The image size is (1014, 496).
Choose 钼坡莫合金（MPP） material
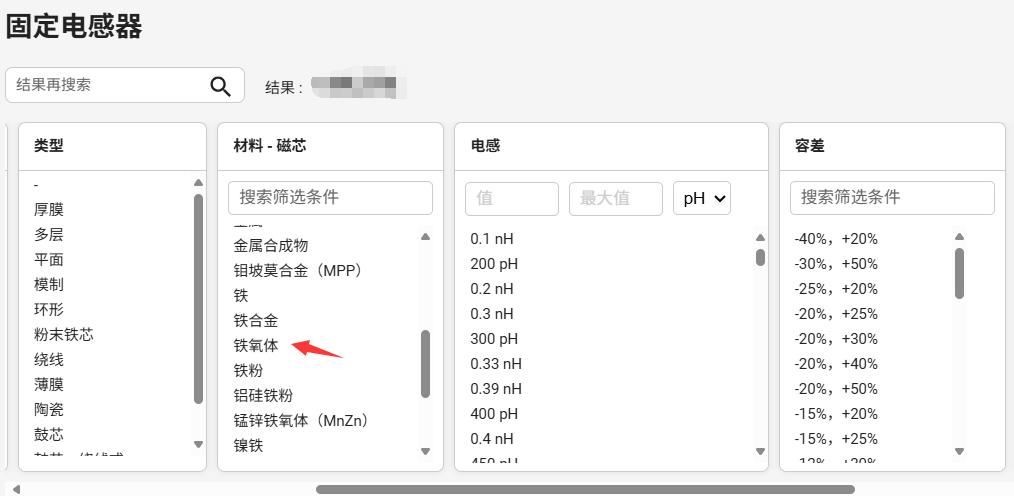tap(296, 271)
